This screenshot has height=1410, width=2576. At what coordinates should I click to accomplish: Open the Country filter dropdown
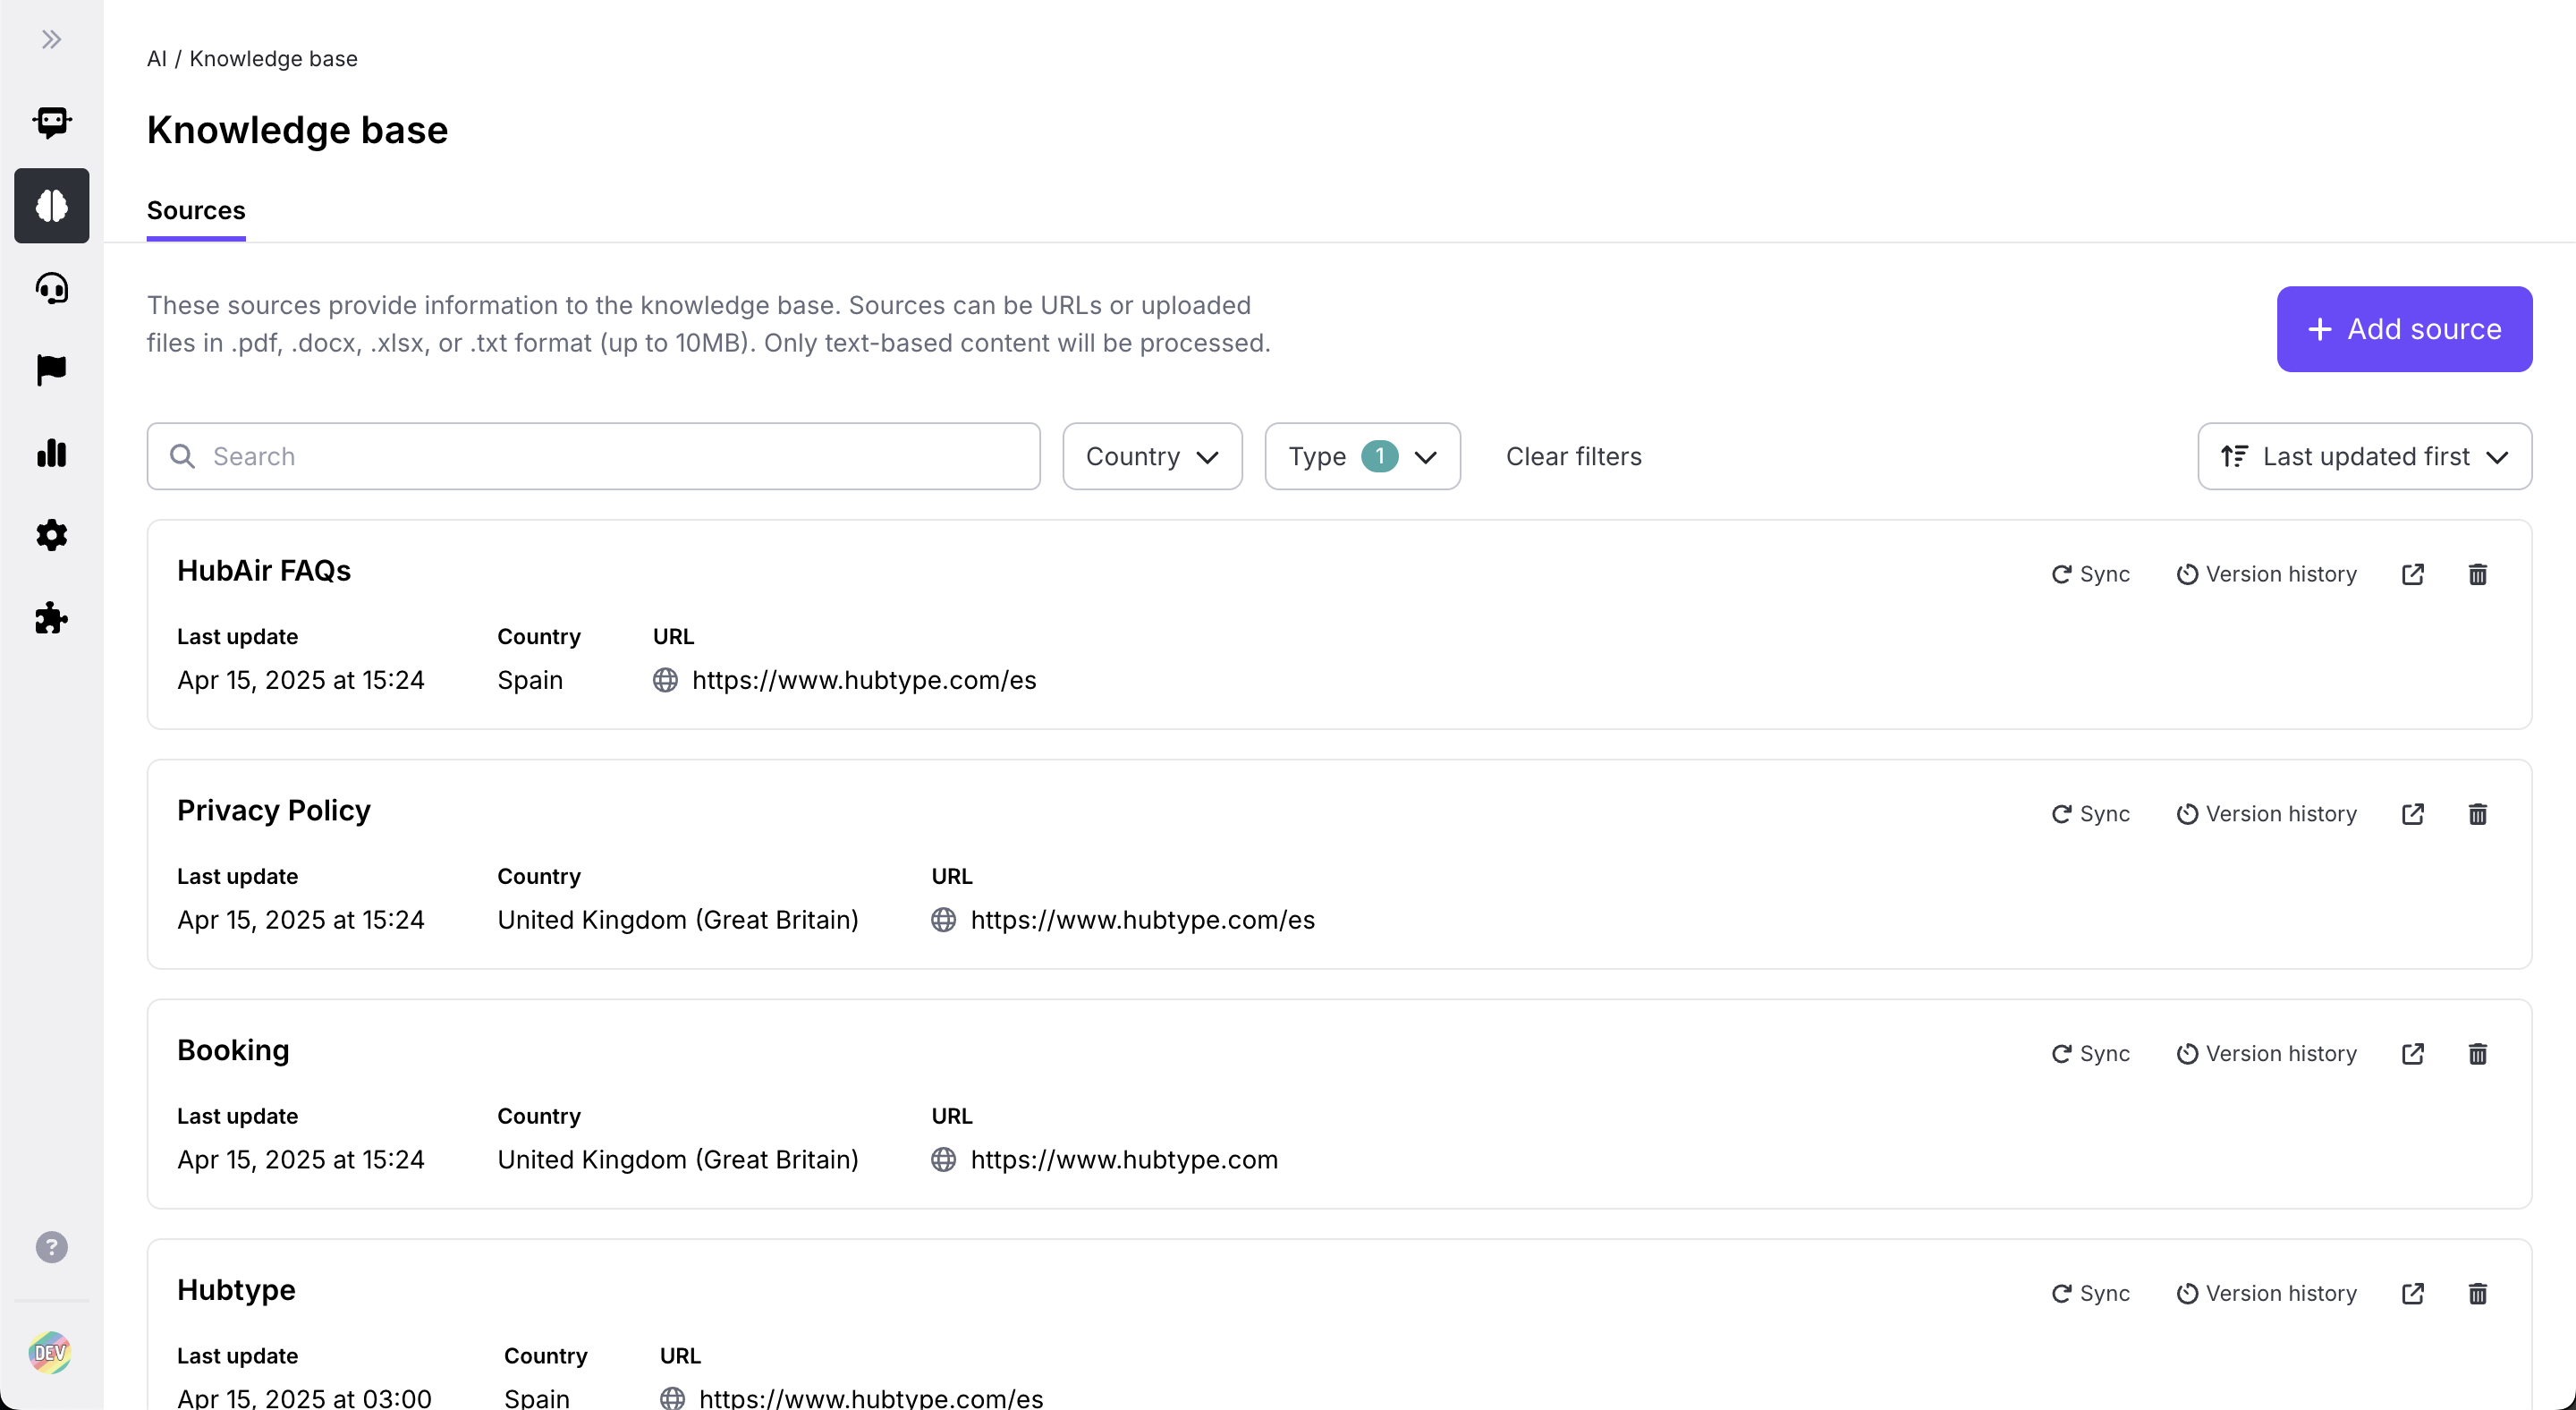coord(1152,456)
